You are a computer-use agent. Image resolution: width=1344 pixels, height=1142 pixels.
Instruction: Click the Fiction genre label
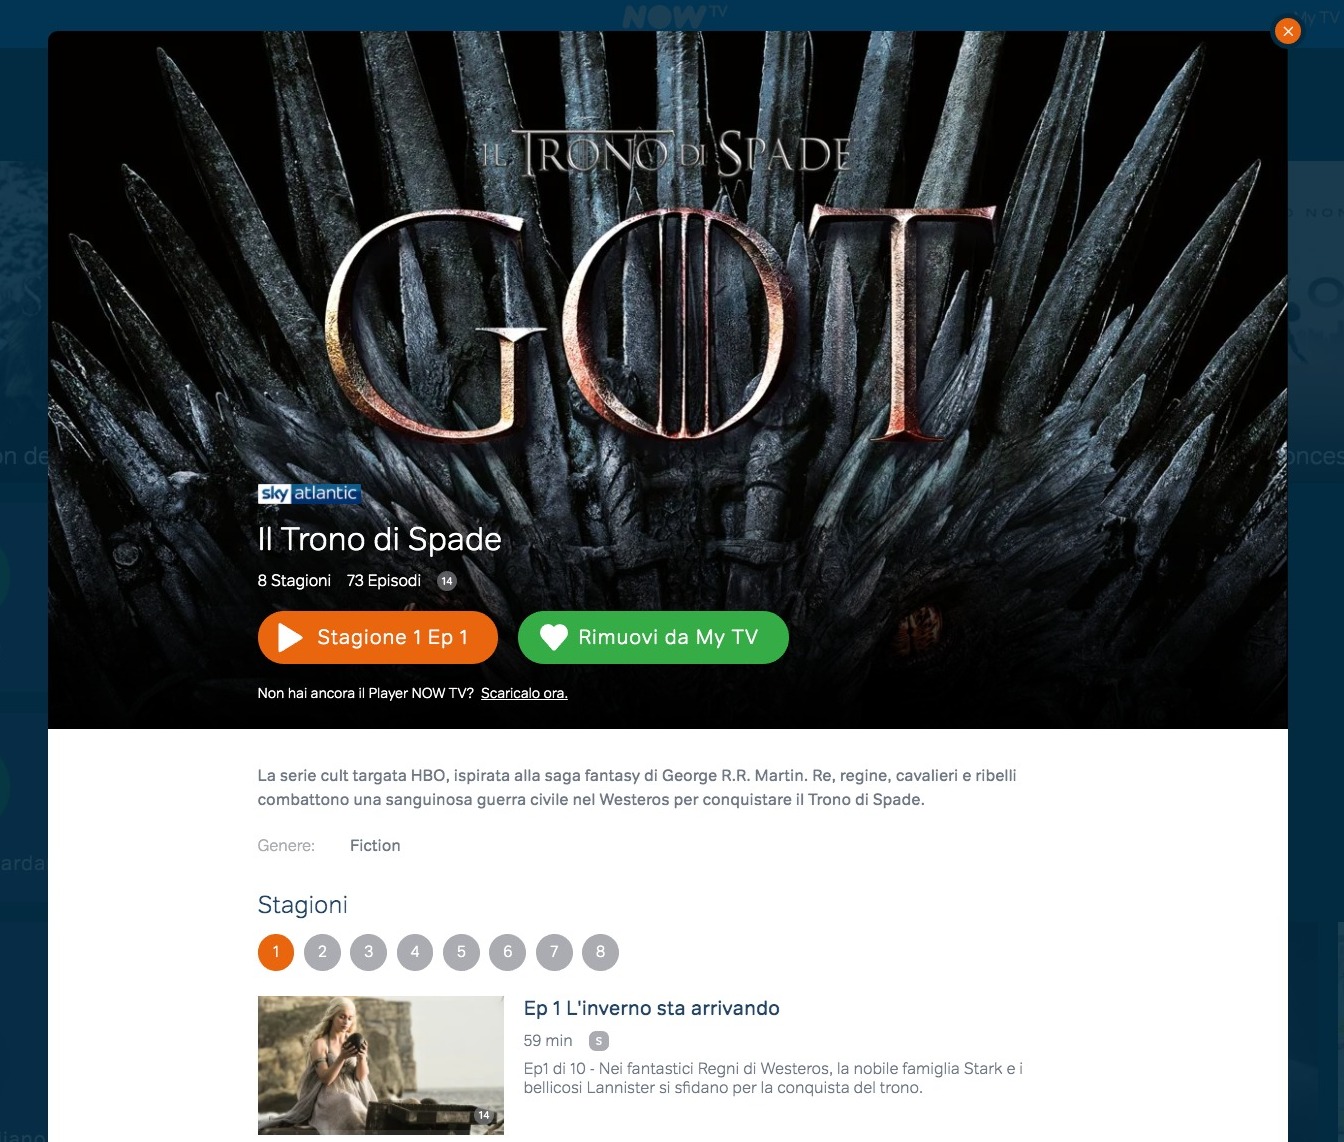point(375,846)
